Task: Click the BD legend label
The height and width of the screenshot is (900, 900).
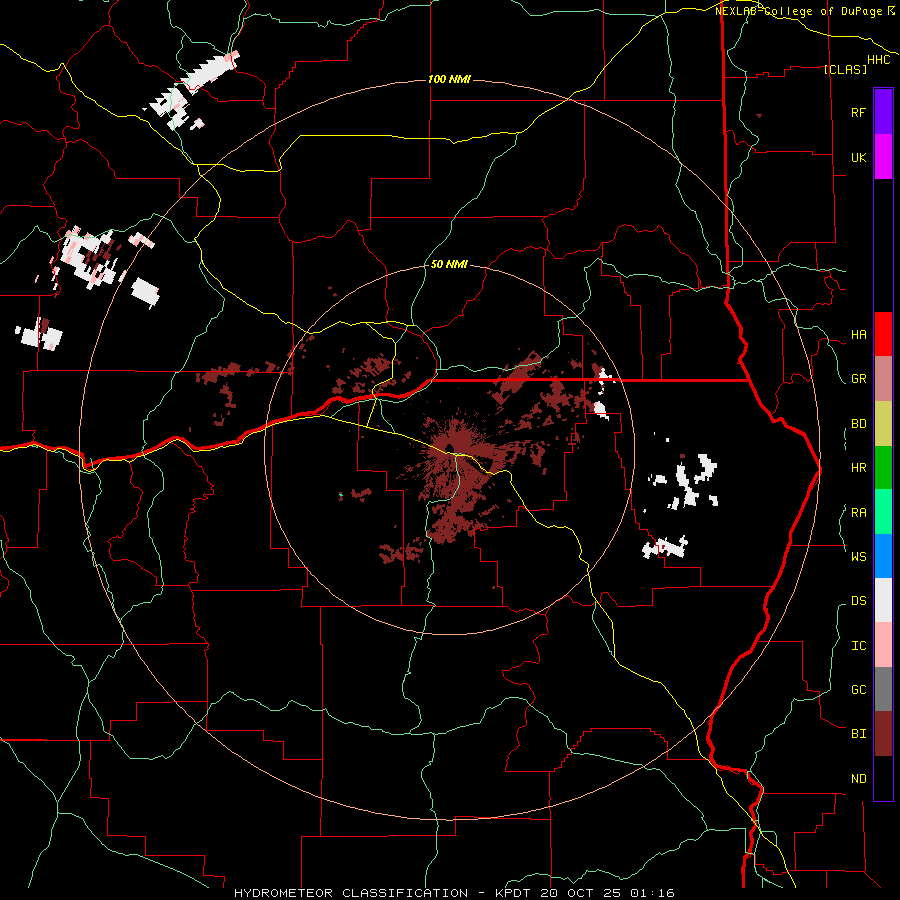Action: point(858,424)
